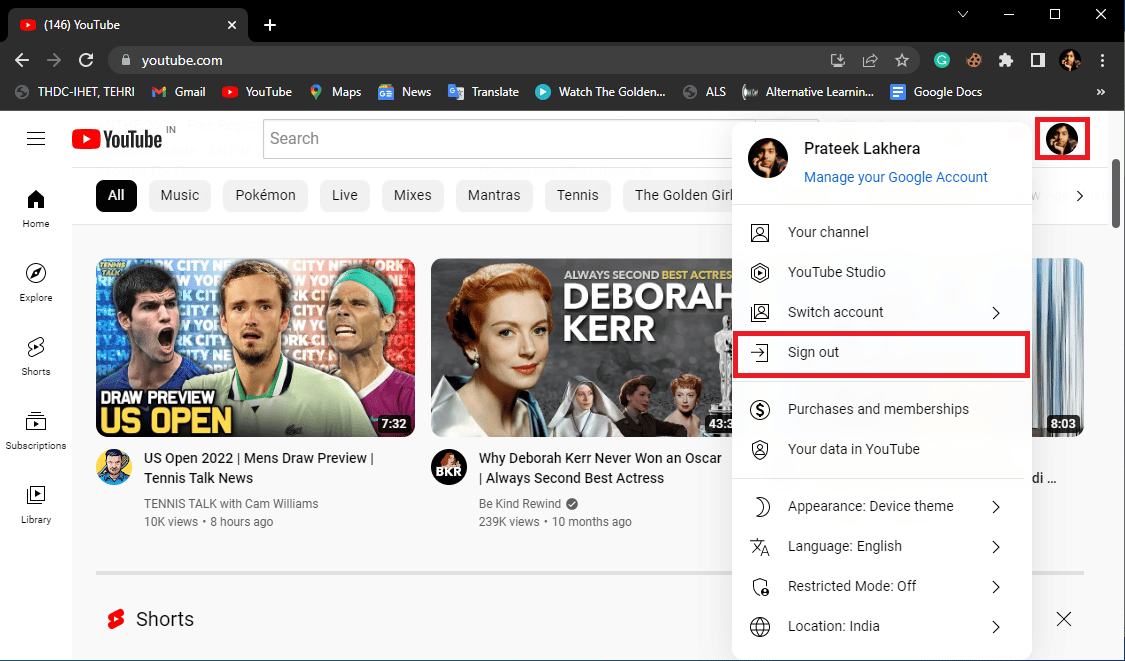Go to Home in the sidebar
Screen dimensions: 1125x661
36,209
